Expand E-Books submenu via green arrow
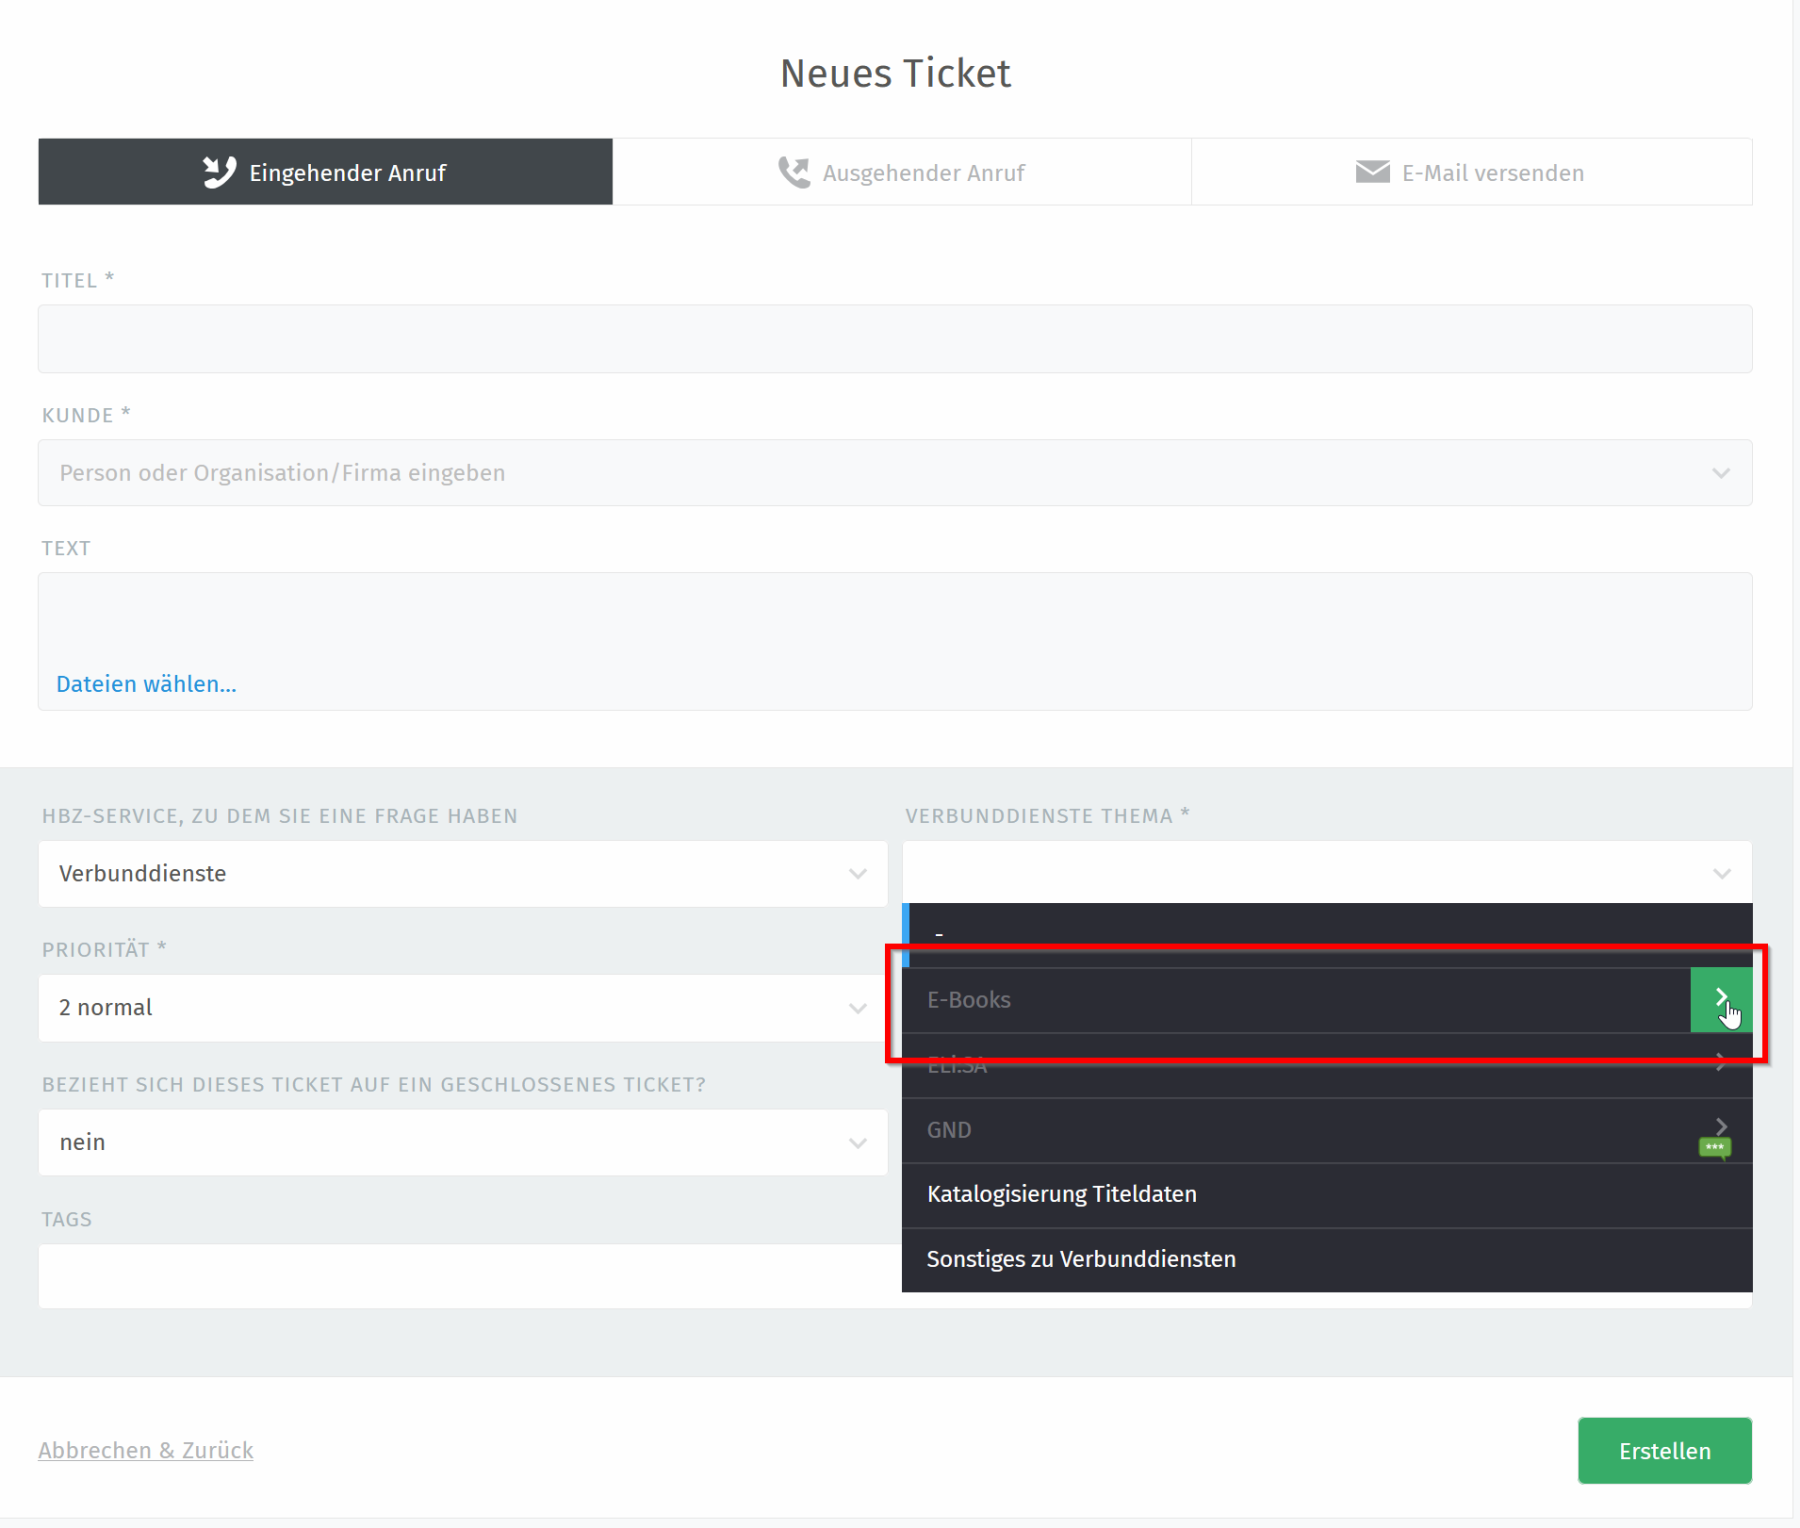 1720,999
